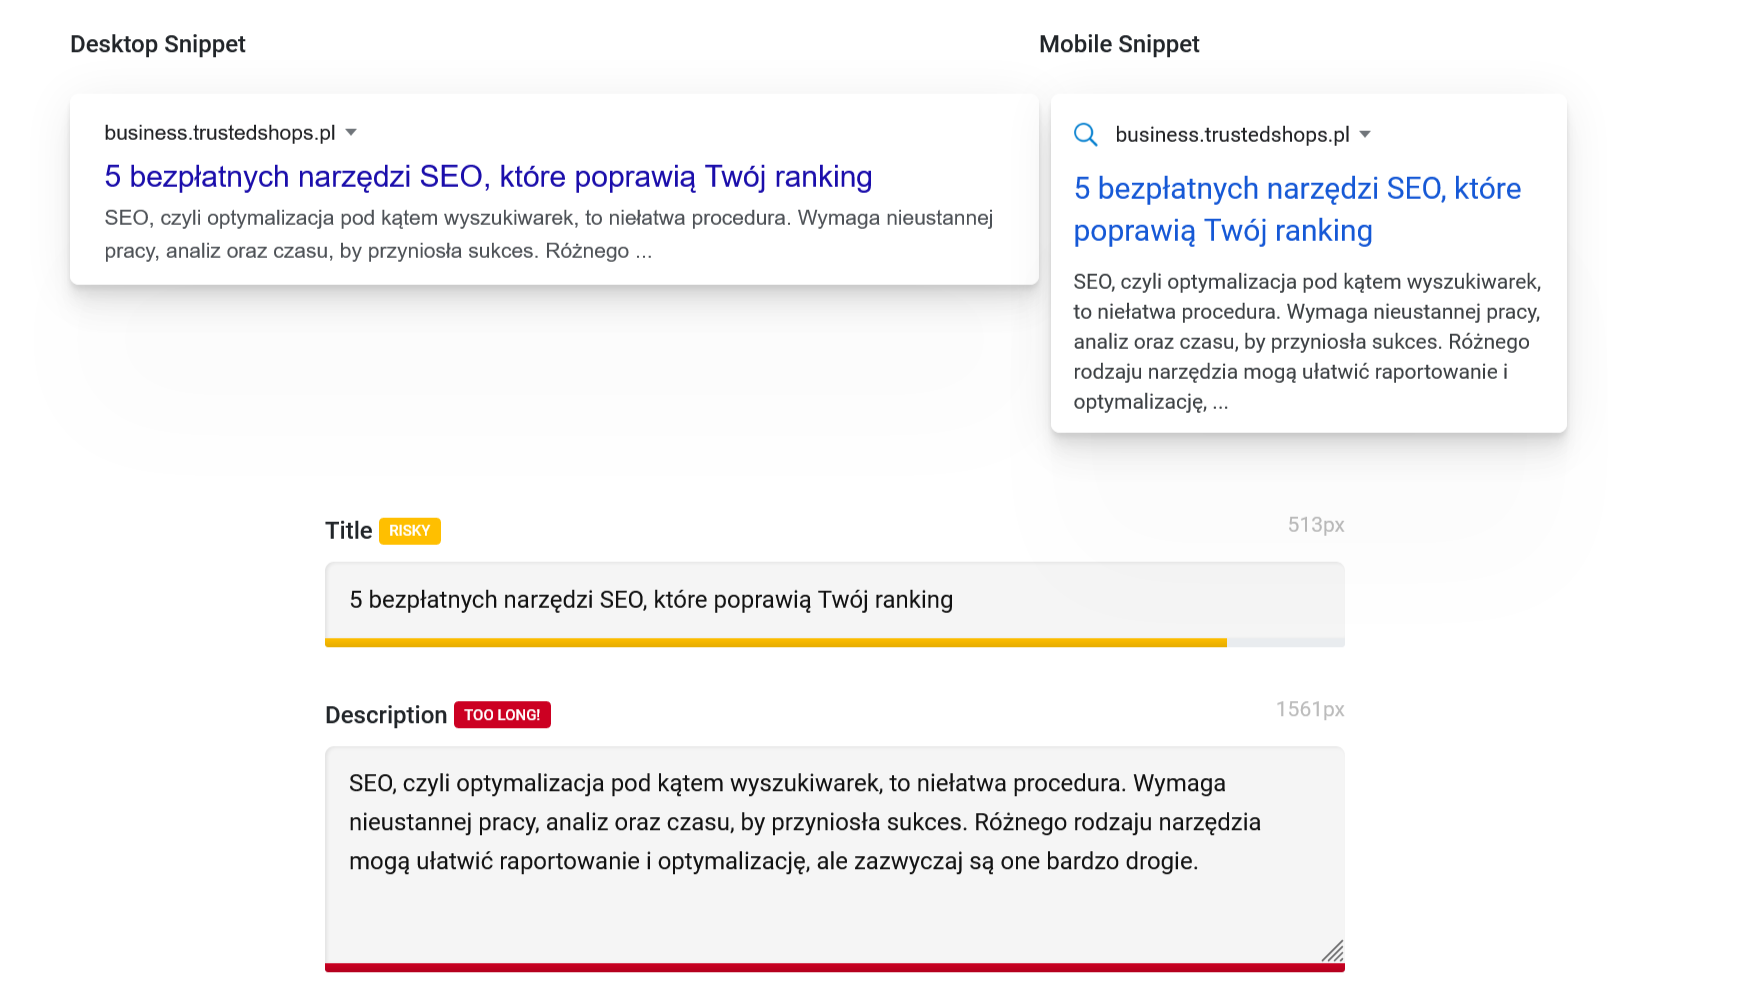Viewport: 1749px width, 1005px height.
Task: Select the Mobile Snippet heading
Action: pos(1119,44)
